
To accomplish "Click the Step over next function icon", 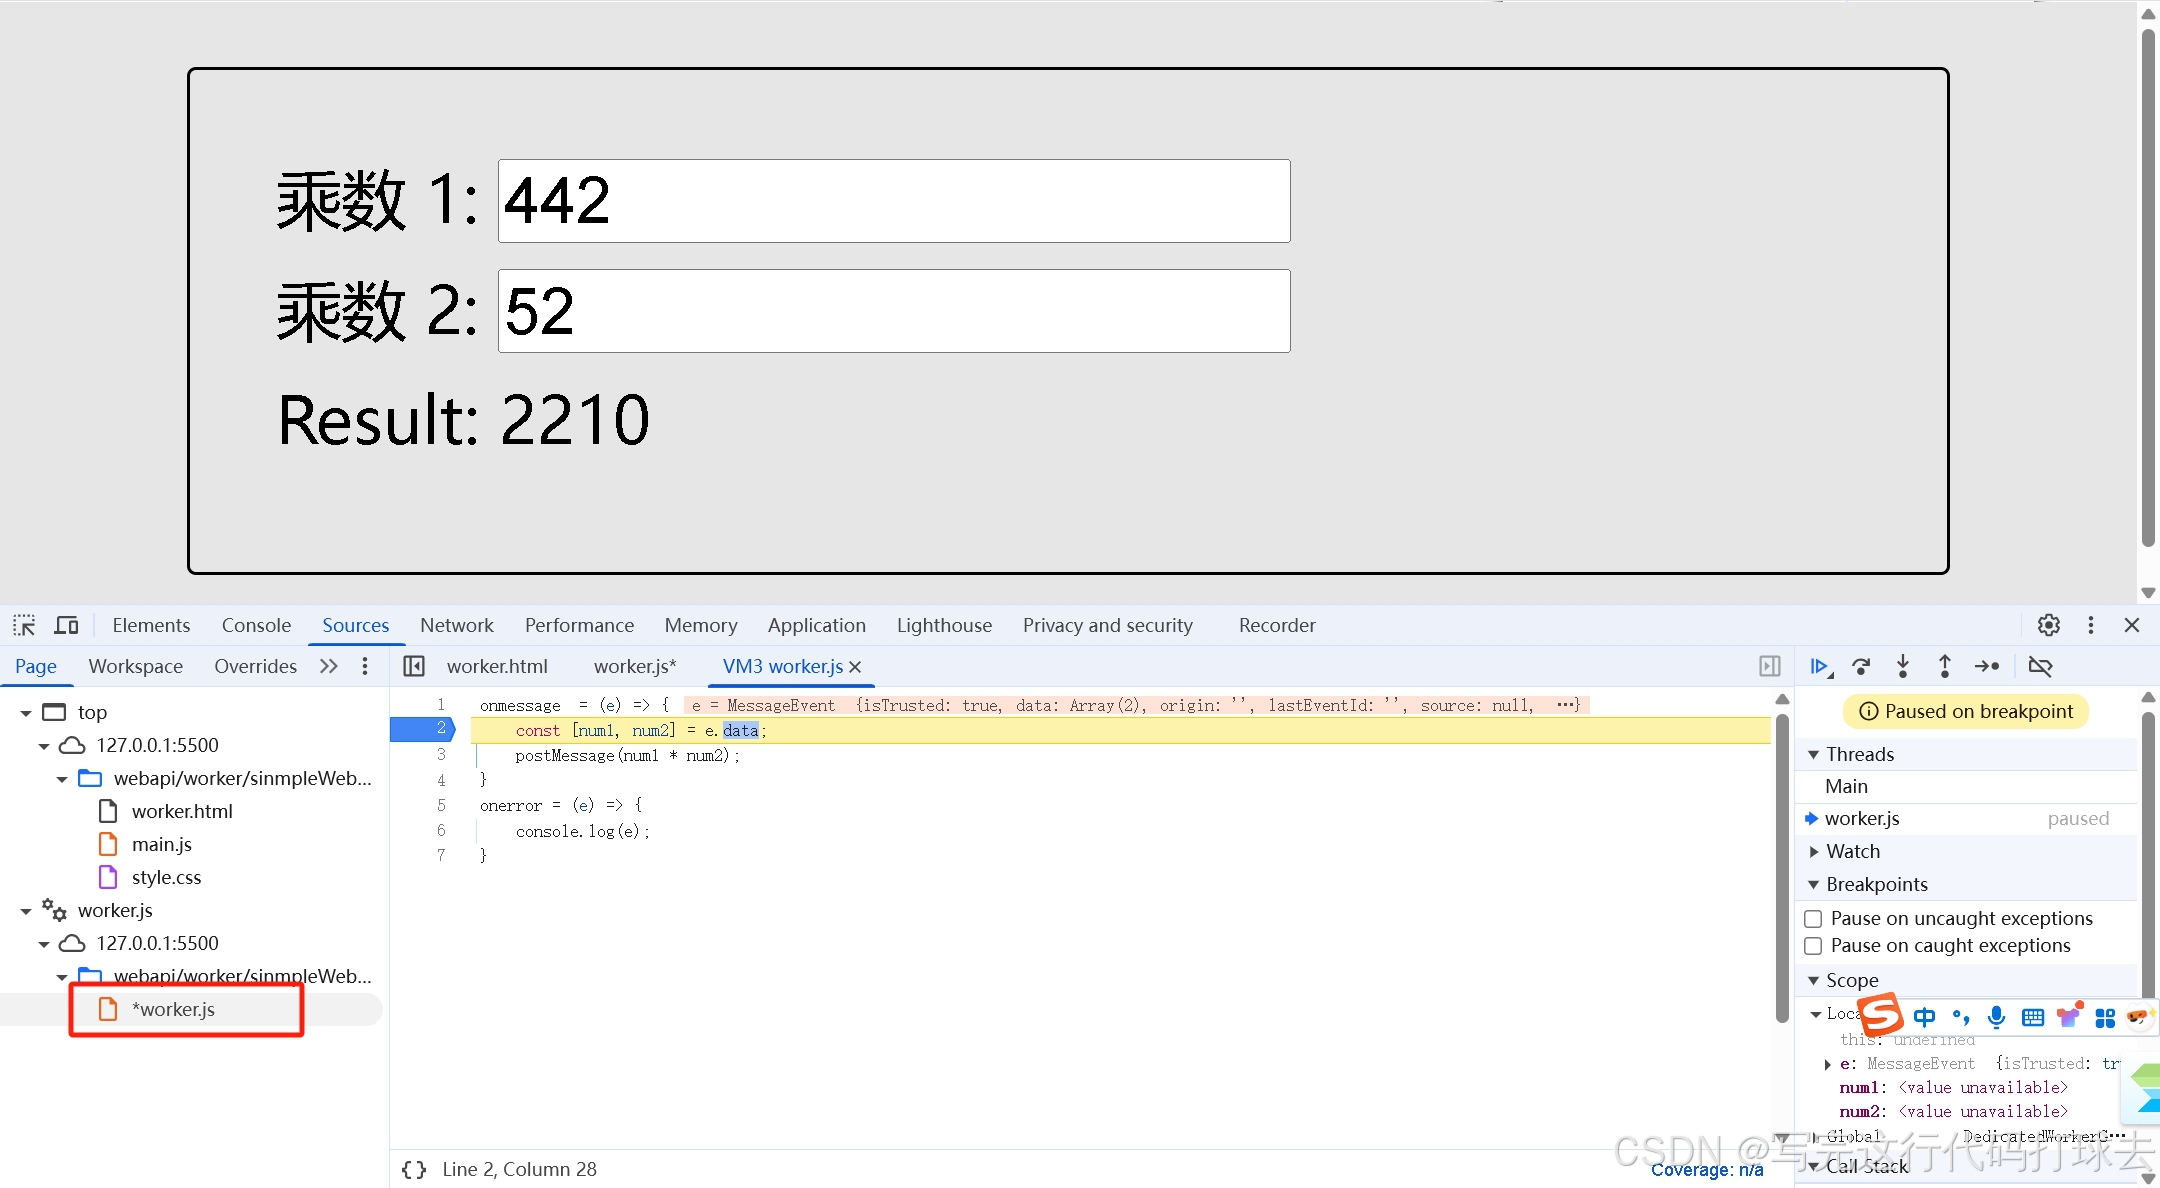I will point(1861,666).
